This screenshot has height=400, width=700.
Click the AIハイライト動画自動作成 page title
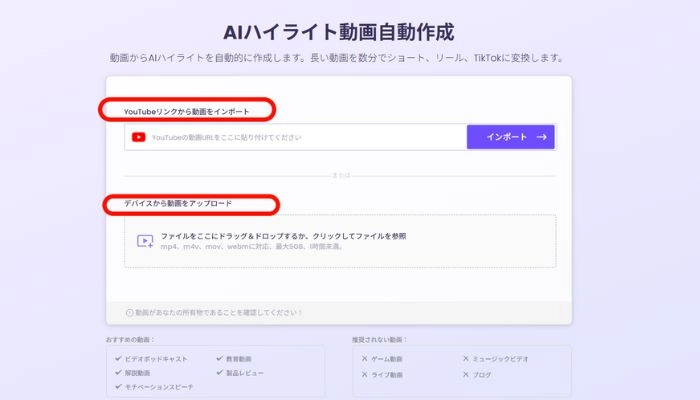click(x=350, y=31)
